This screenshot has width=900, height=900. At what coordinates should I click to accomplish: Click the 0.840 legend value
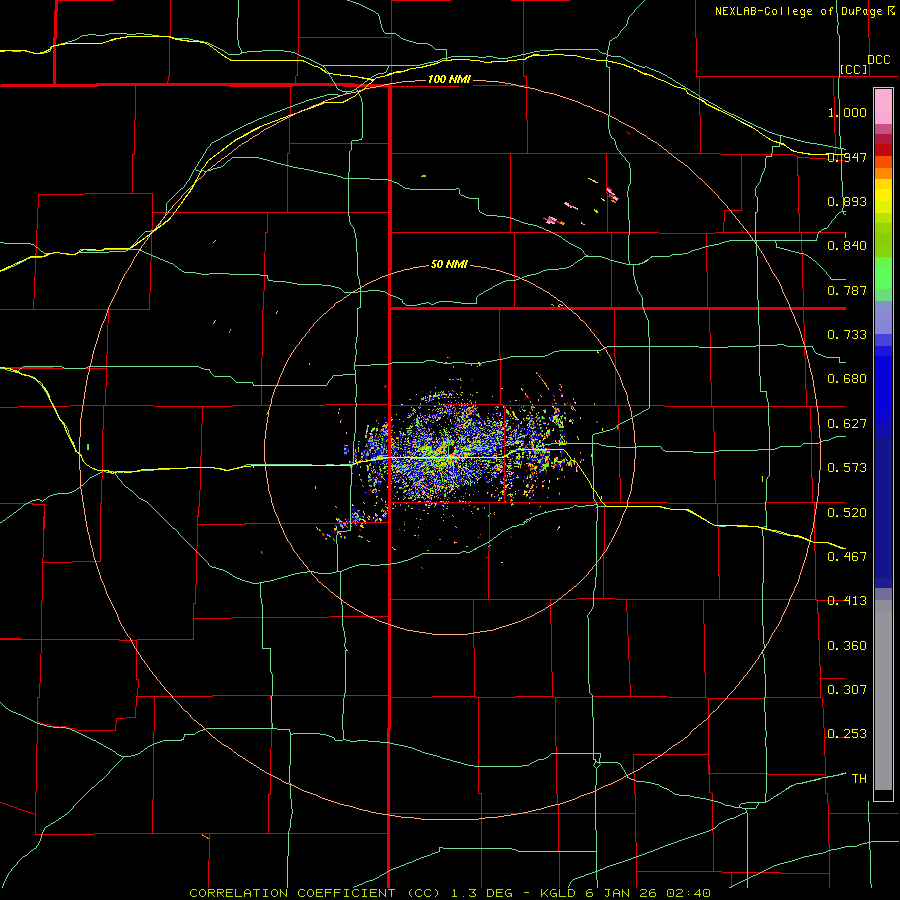pyautogui.click(x=847, y=246)
